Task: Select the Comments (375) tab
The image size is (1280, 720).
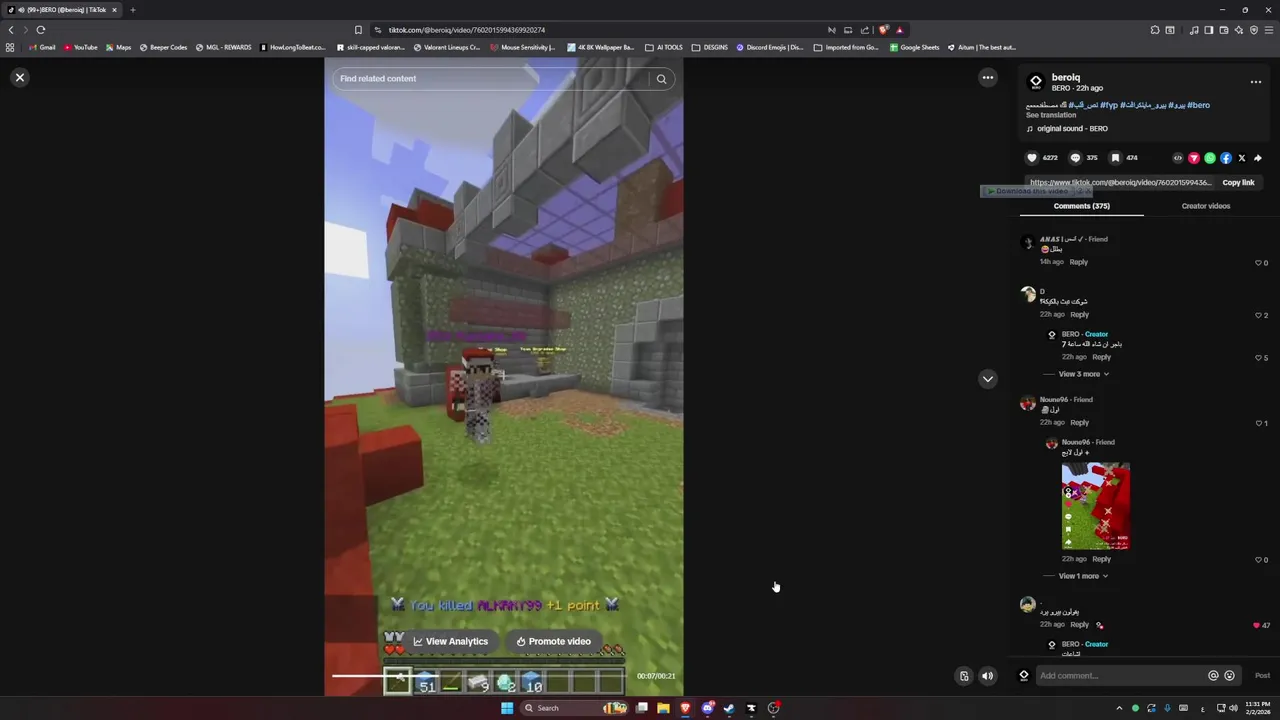Action: tap(1081, 206)
